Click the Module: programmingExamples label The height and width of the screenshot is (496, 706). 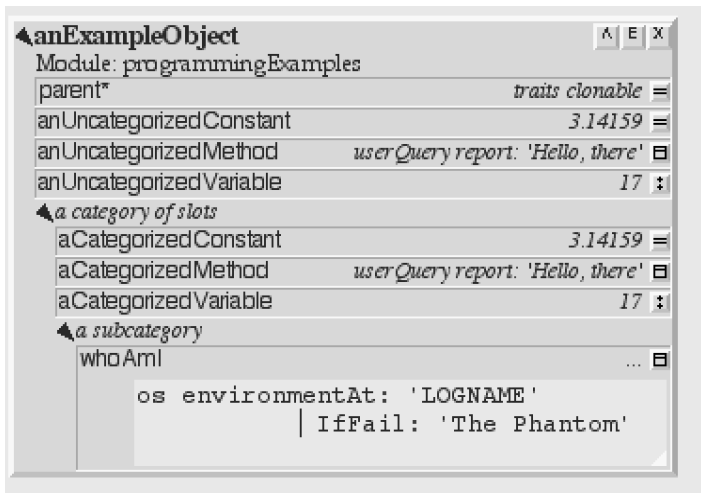pyautogui.click(x=198, y=64)
